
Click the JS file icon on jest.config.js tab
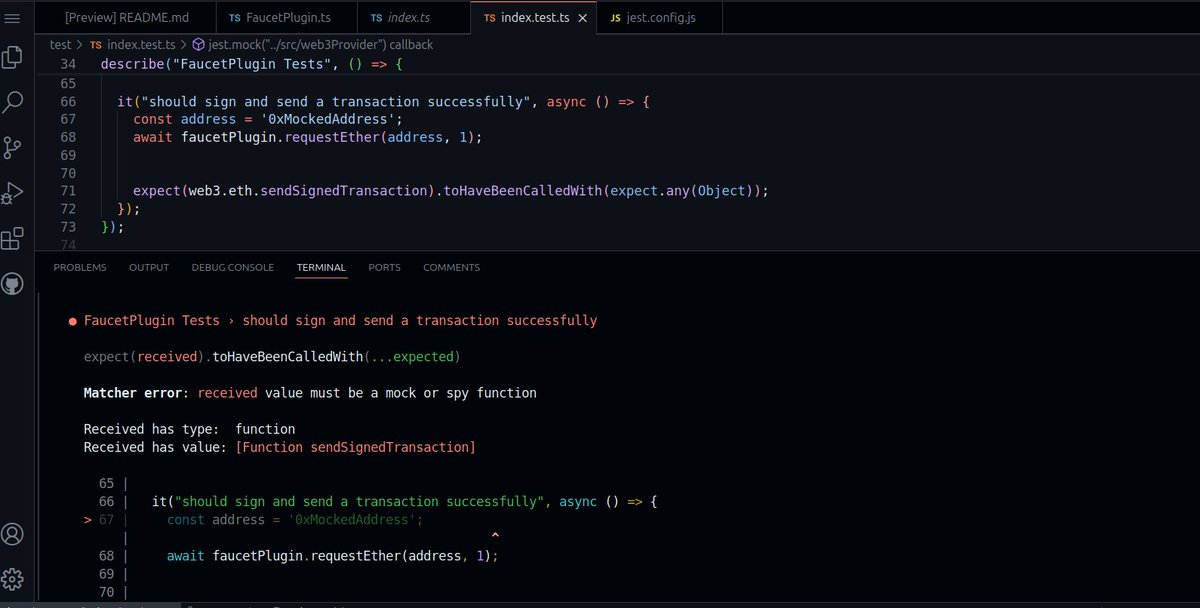[615, 18]
